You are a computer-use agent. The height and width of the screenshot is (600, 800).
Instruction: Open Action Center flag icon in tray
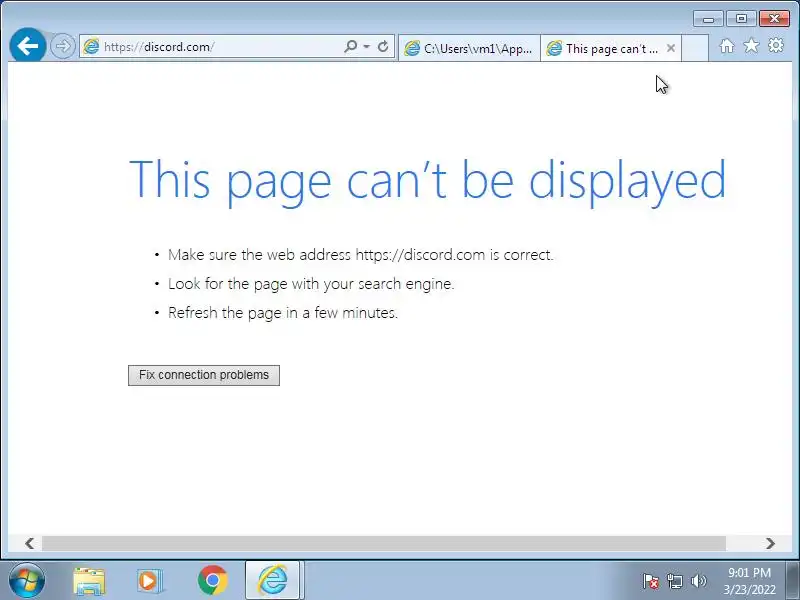(x=651, y=581)
